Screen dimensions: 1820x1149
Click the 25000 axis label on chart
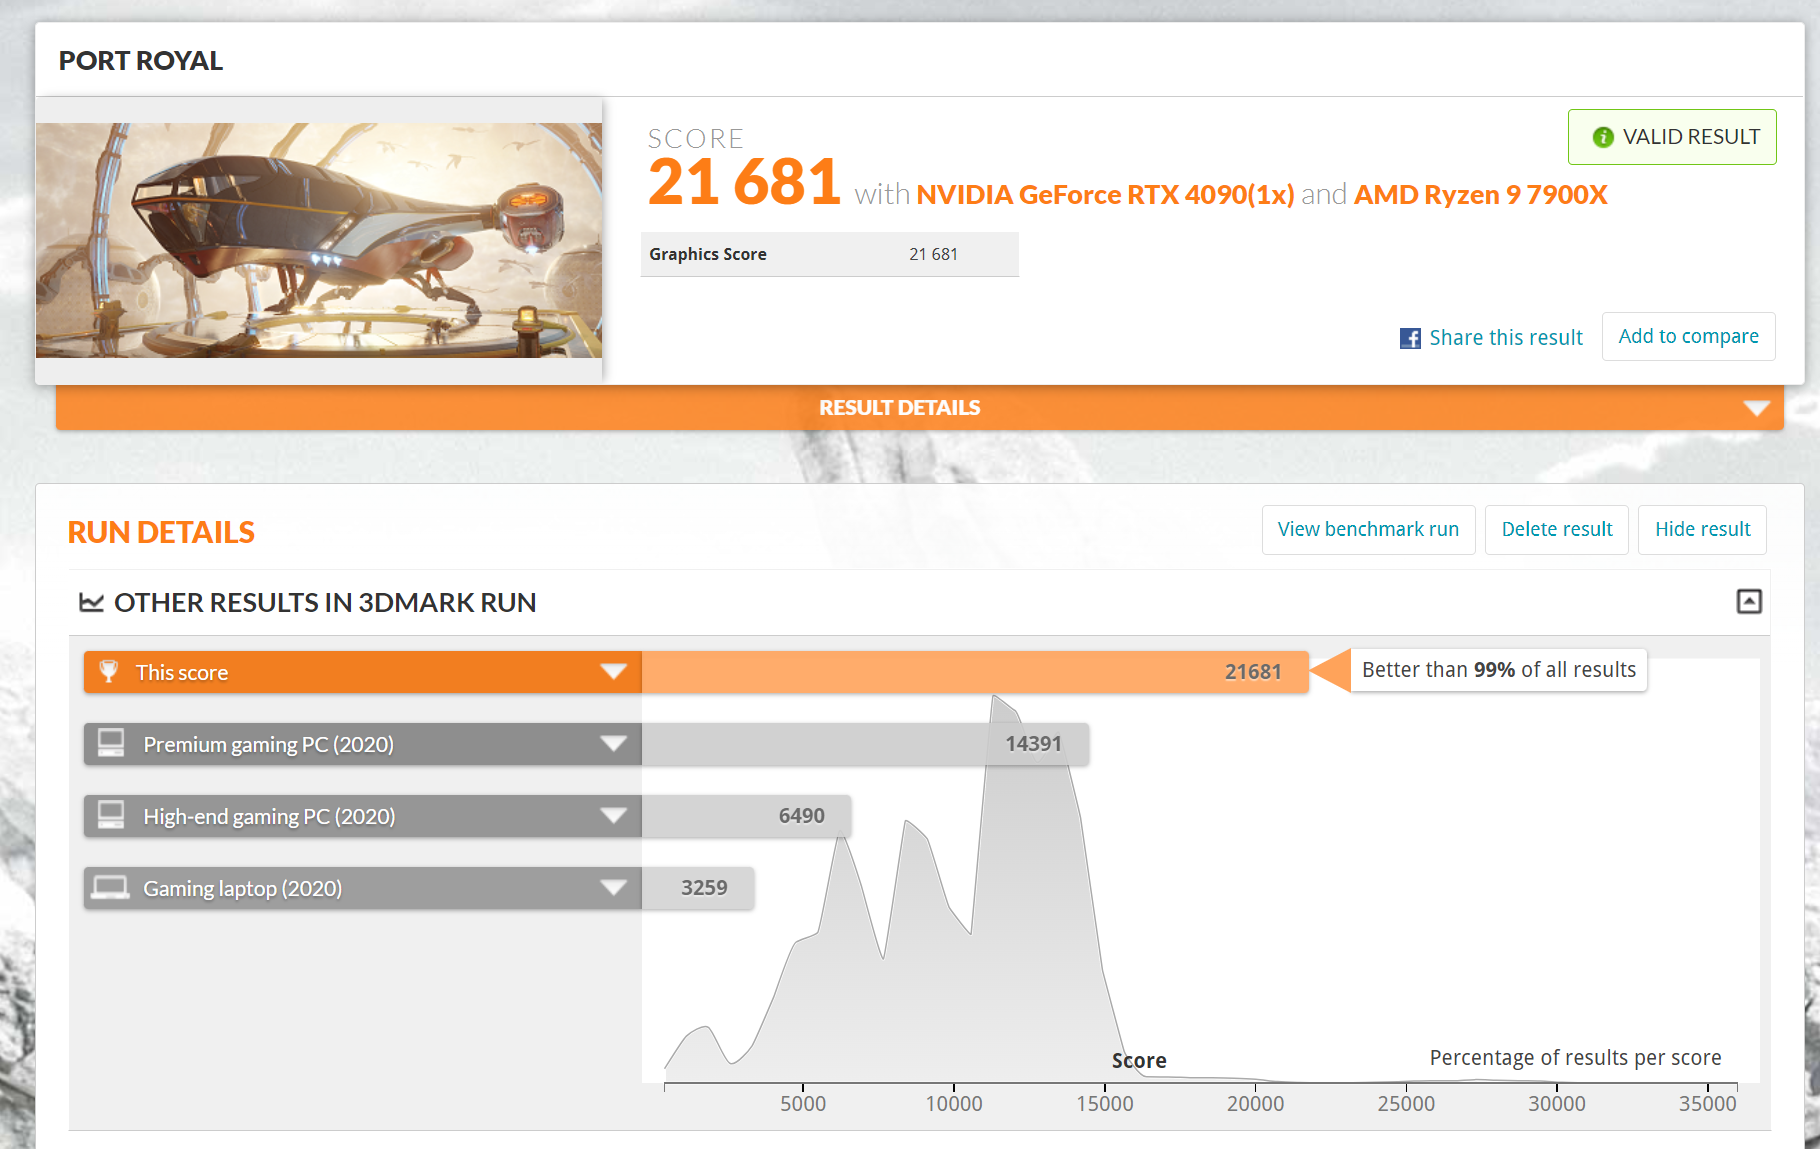(x=1406, y=1104)
